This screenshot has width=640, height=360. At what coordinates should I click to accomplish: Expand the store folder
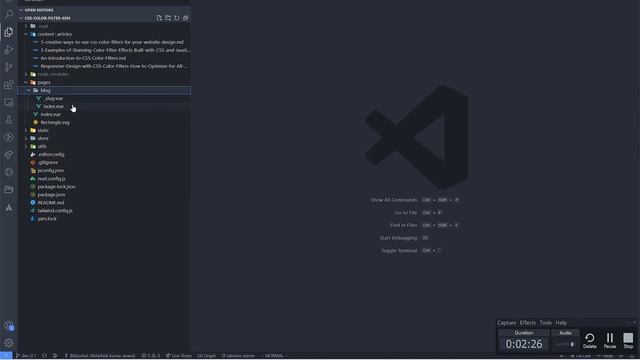26,138
